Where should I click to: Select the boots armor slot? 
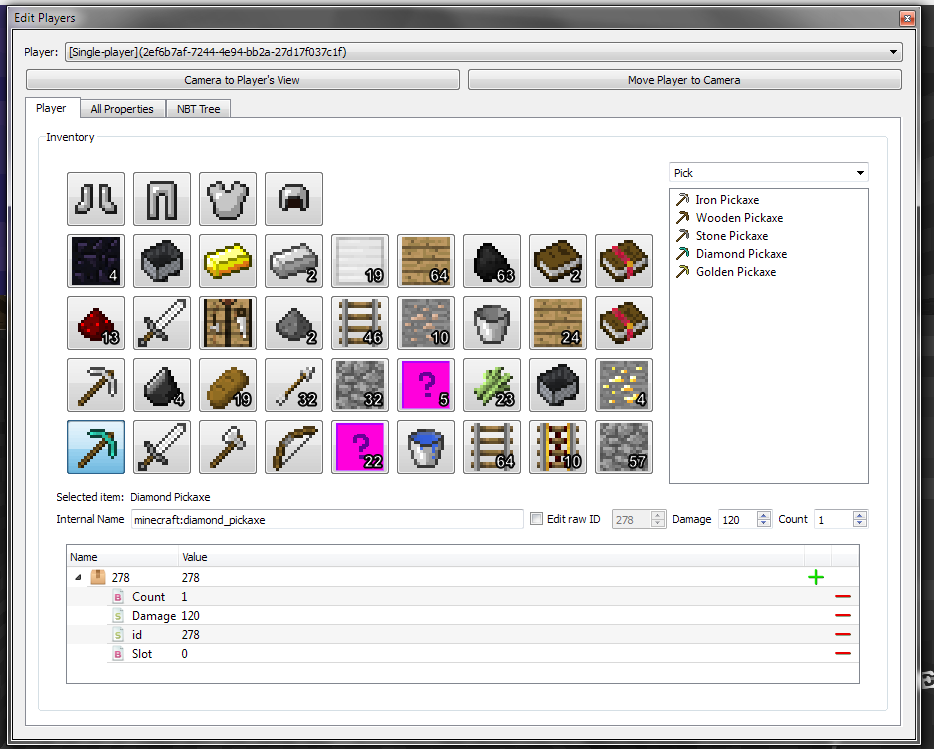click(x=96, y=199)
